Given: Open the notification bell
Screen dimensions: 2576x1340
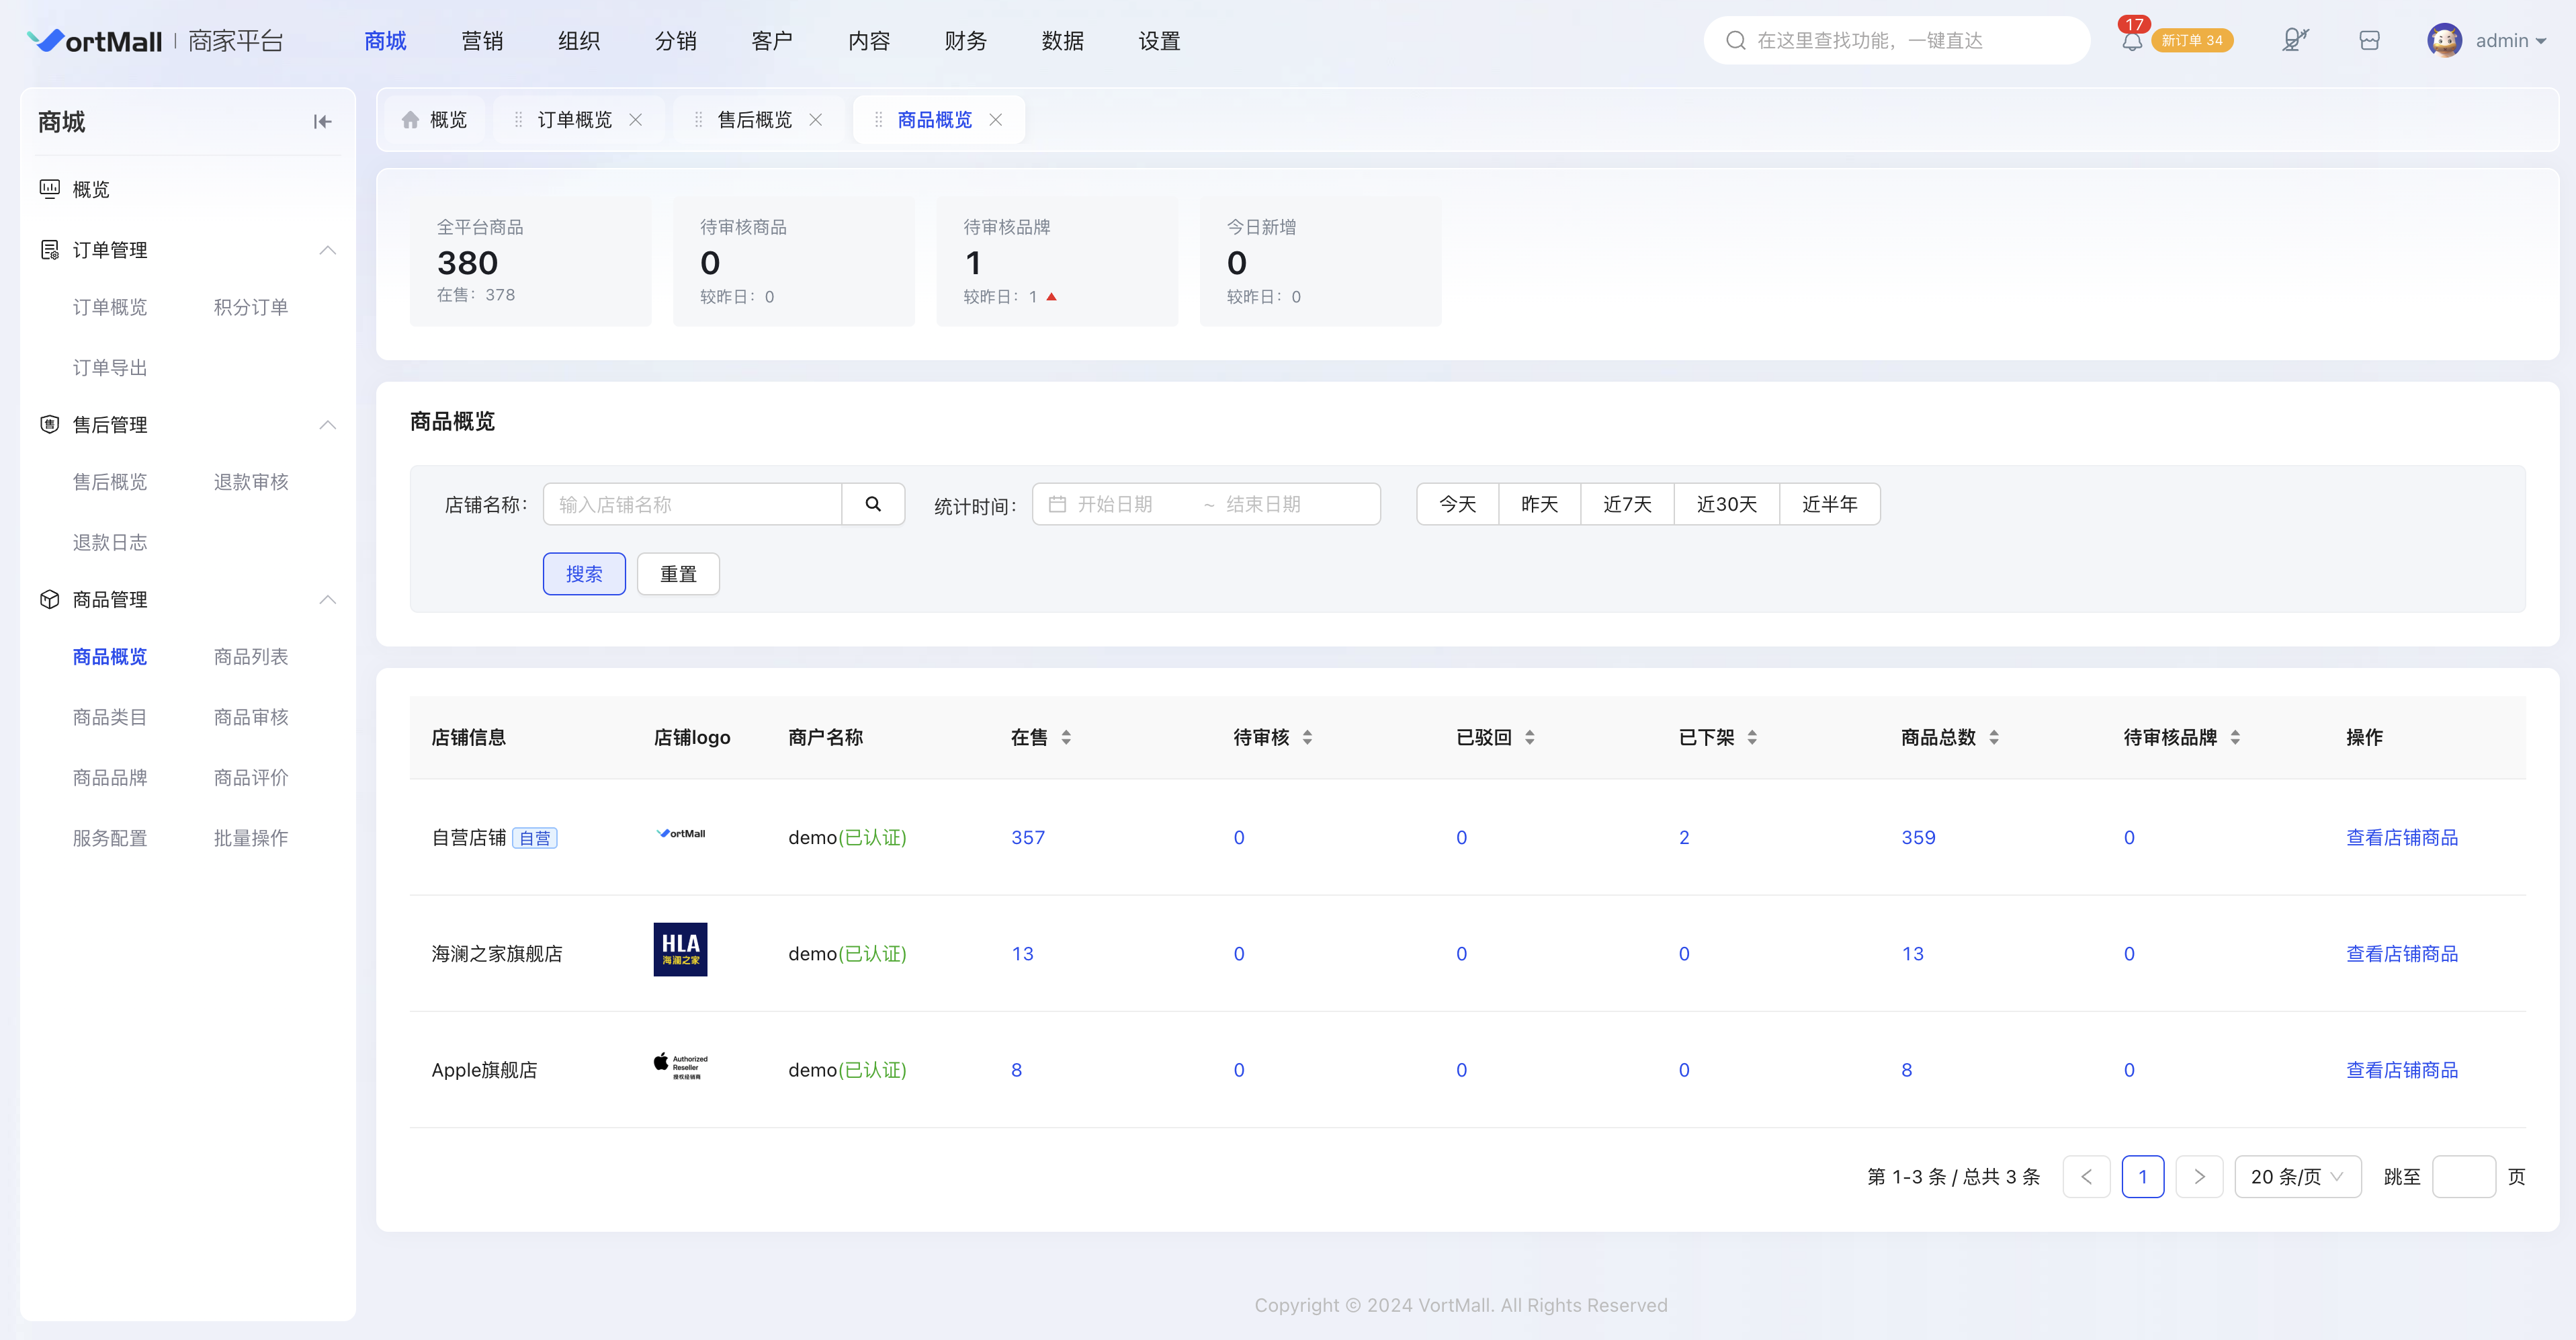Looking at the screenshot, I should click(2132, 42).
